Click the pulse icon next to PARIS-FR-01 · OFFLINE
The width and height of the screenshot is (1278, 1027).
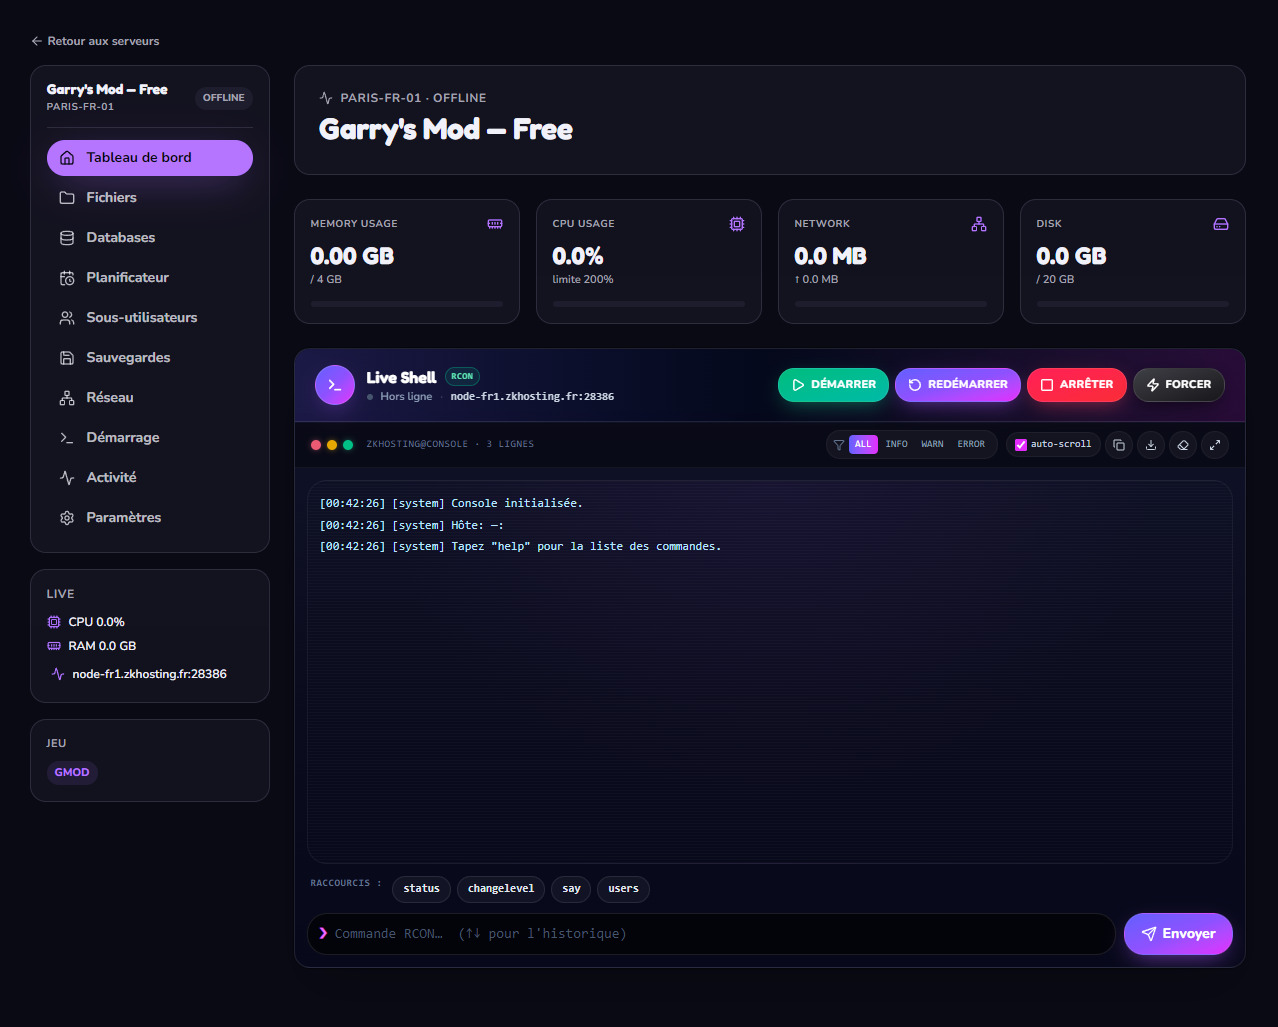point(326,98)
